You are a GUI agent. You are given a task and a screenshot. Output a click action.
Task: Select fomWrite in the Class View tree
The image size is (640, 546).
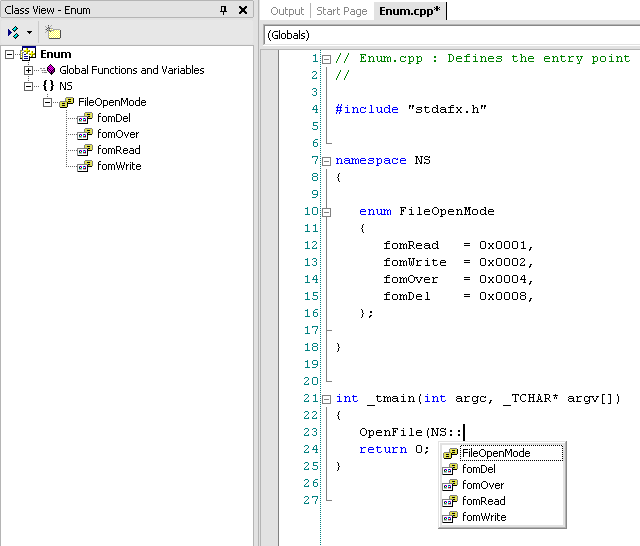[118, 166]
